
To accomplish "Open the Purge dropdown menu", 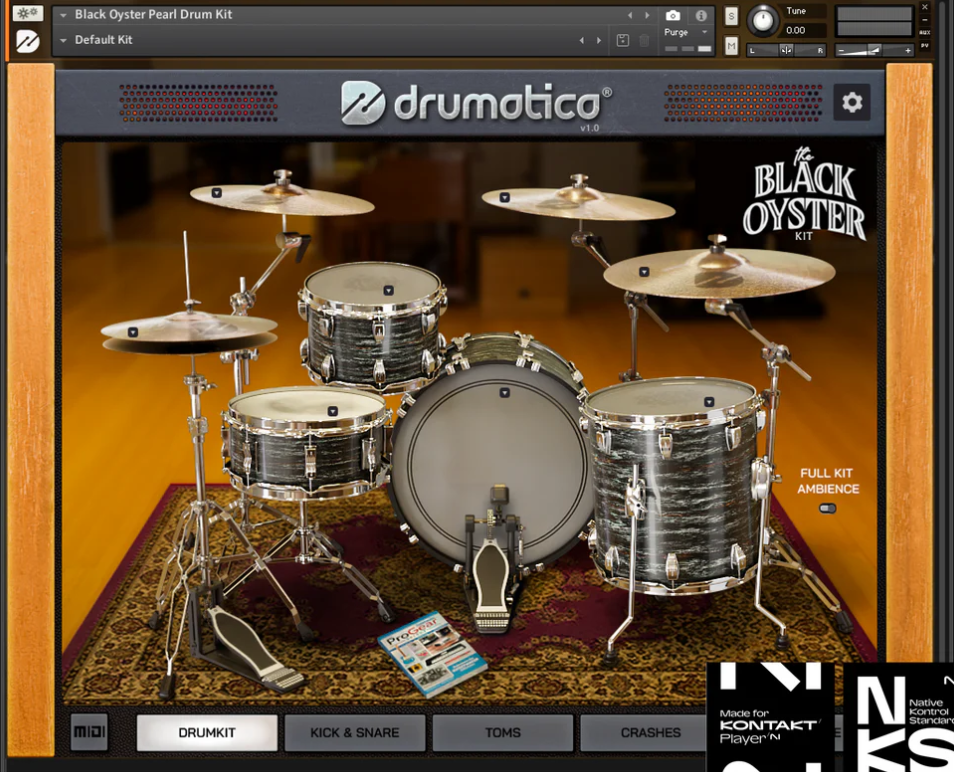I will coord(687,32).
